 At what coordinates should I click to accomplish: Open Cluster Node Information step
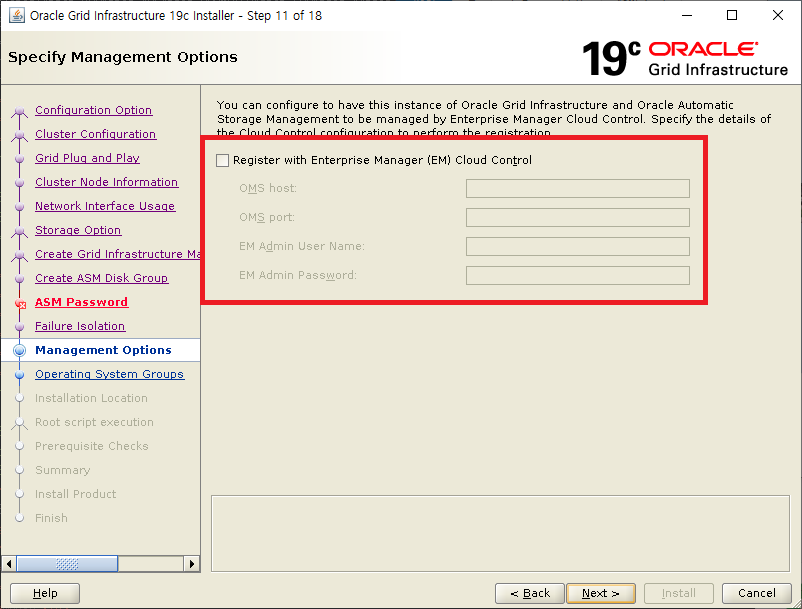click(106, 182)
